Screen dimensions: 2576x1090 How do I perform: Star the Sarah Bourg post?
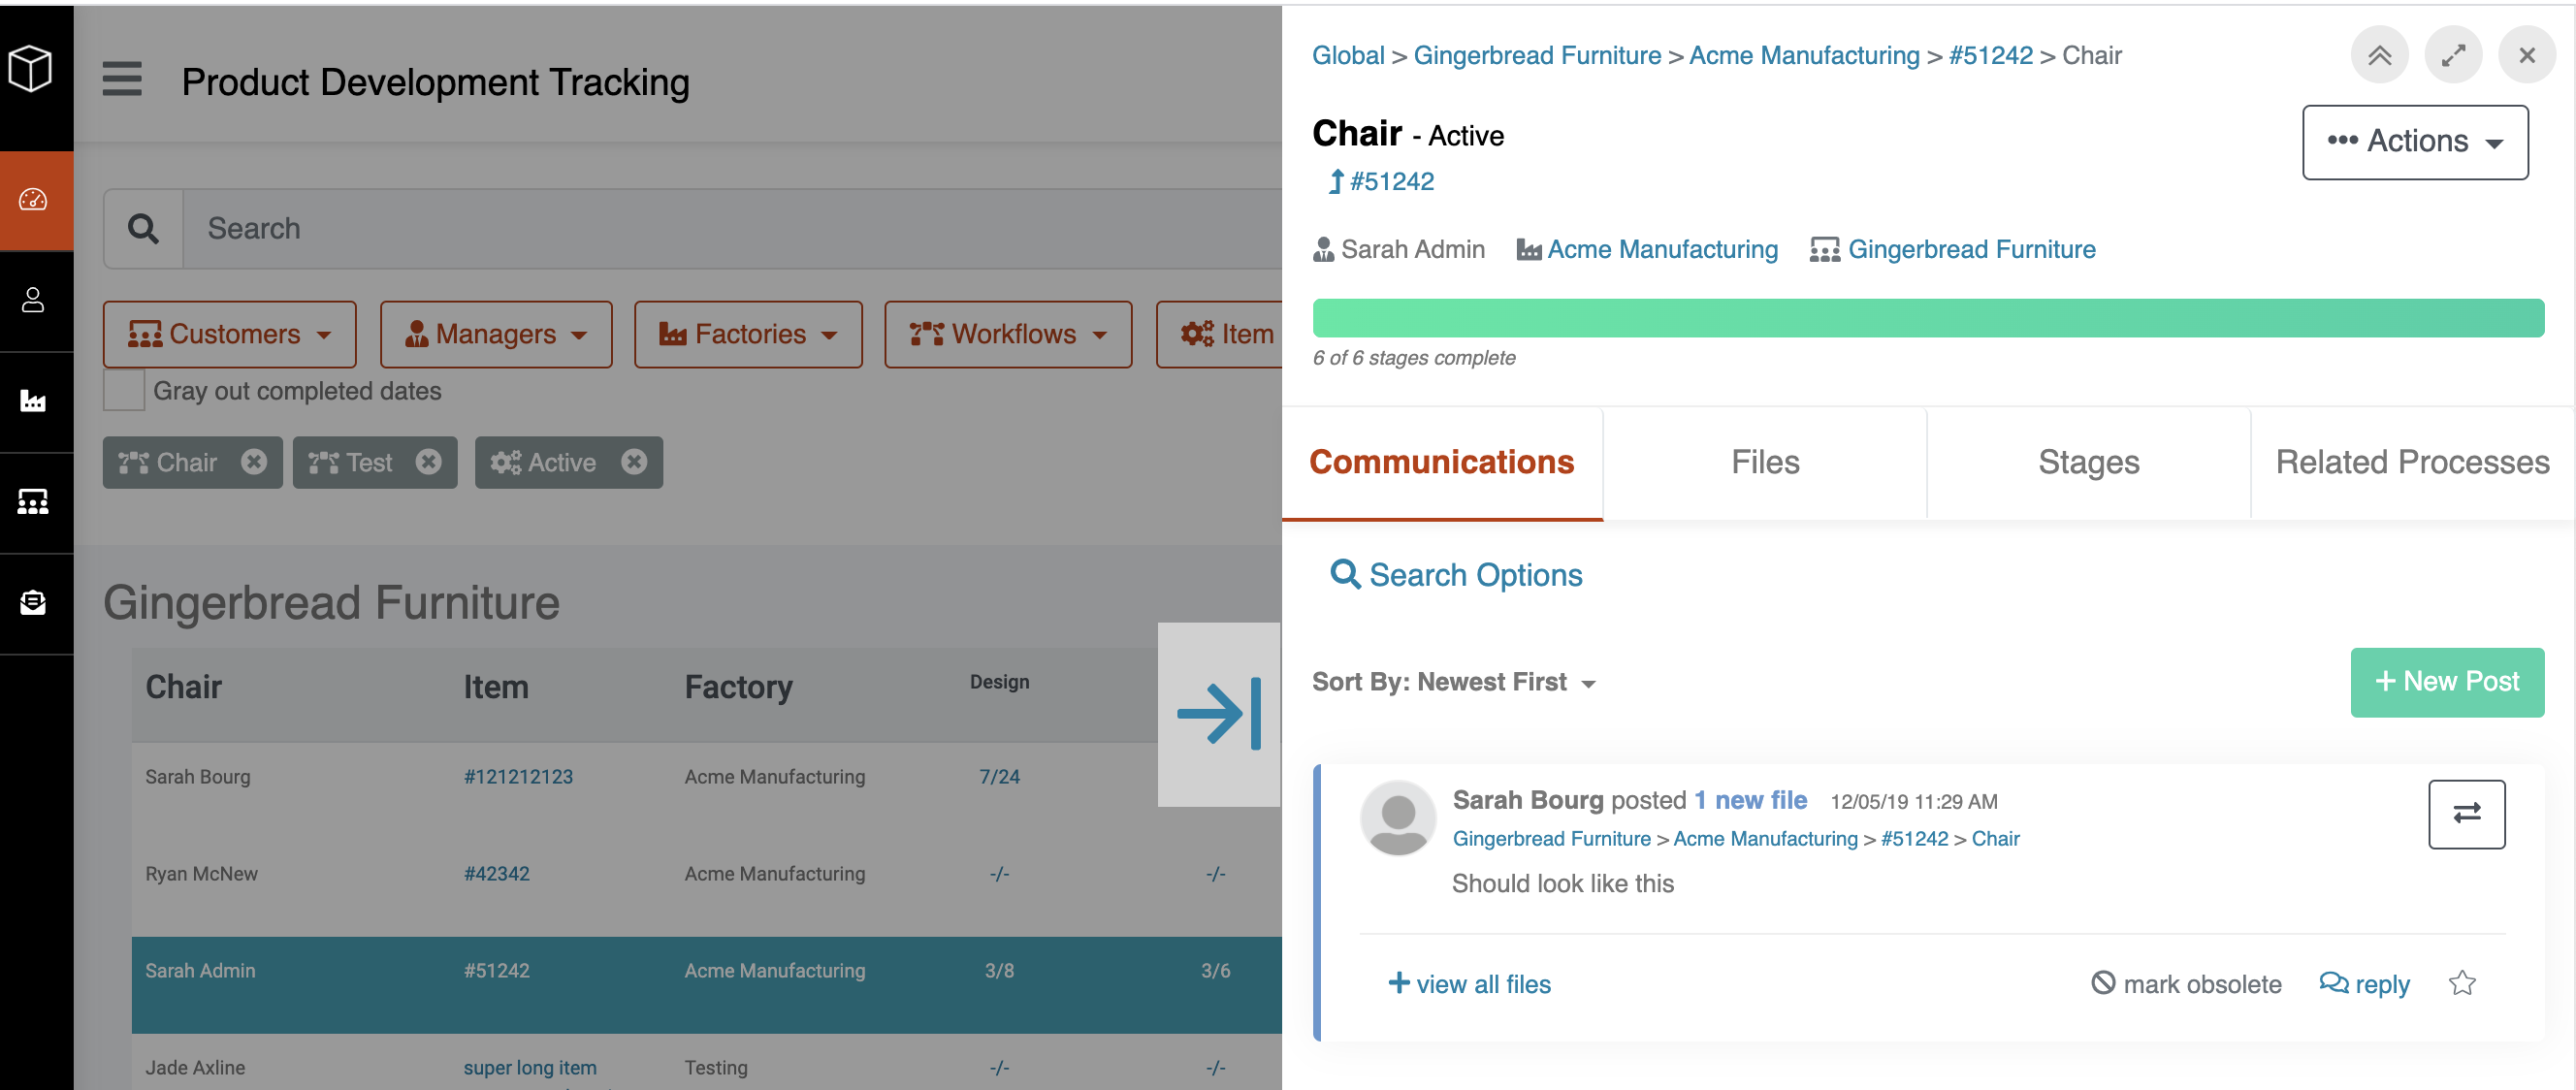[x=2462, y=983]
